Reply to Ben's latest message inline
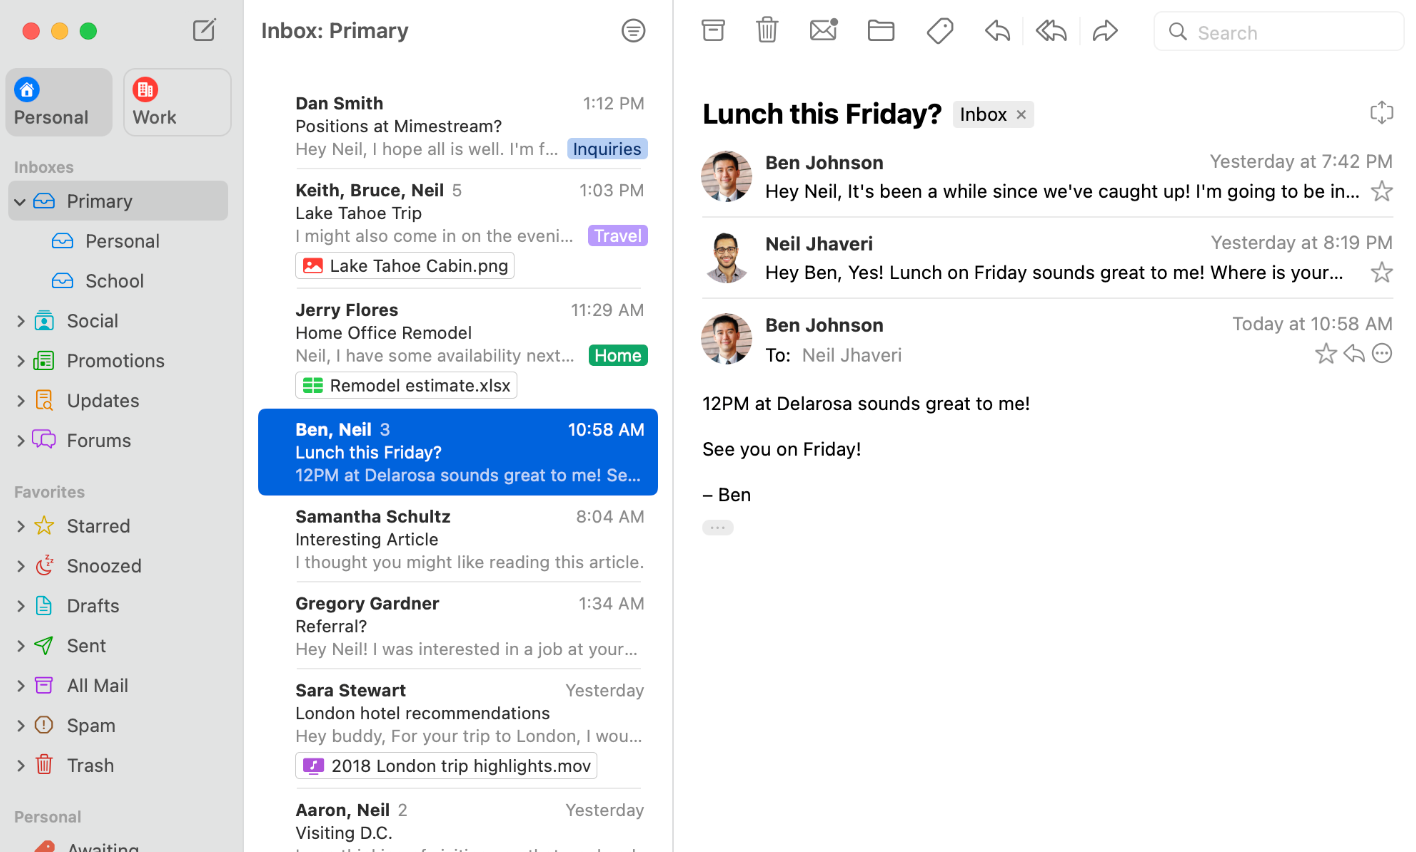The height and width of the screenshot is (852, 1416). point(1354,353)
